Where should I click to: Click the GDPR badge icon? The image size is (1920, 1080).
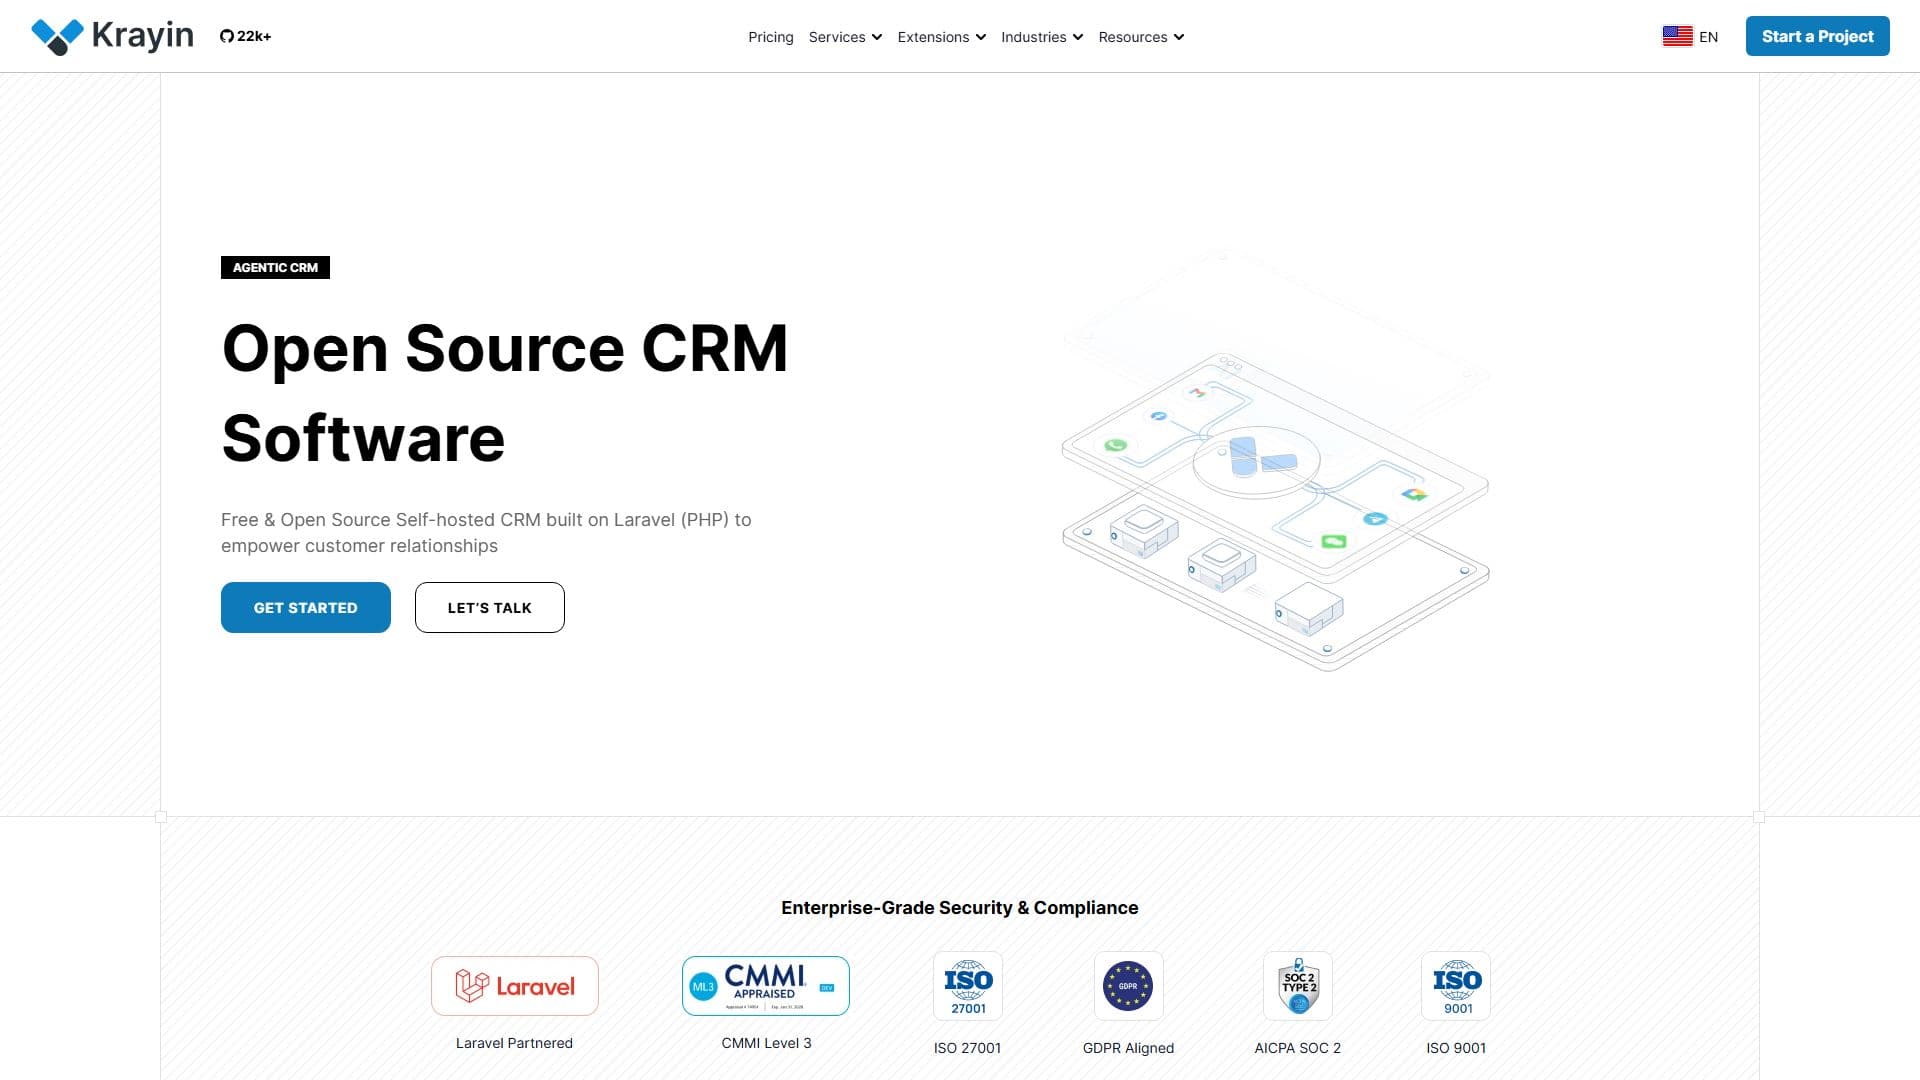pyautogui.click(x=1128, y=986)
